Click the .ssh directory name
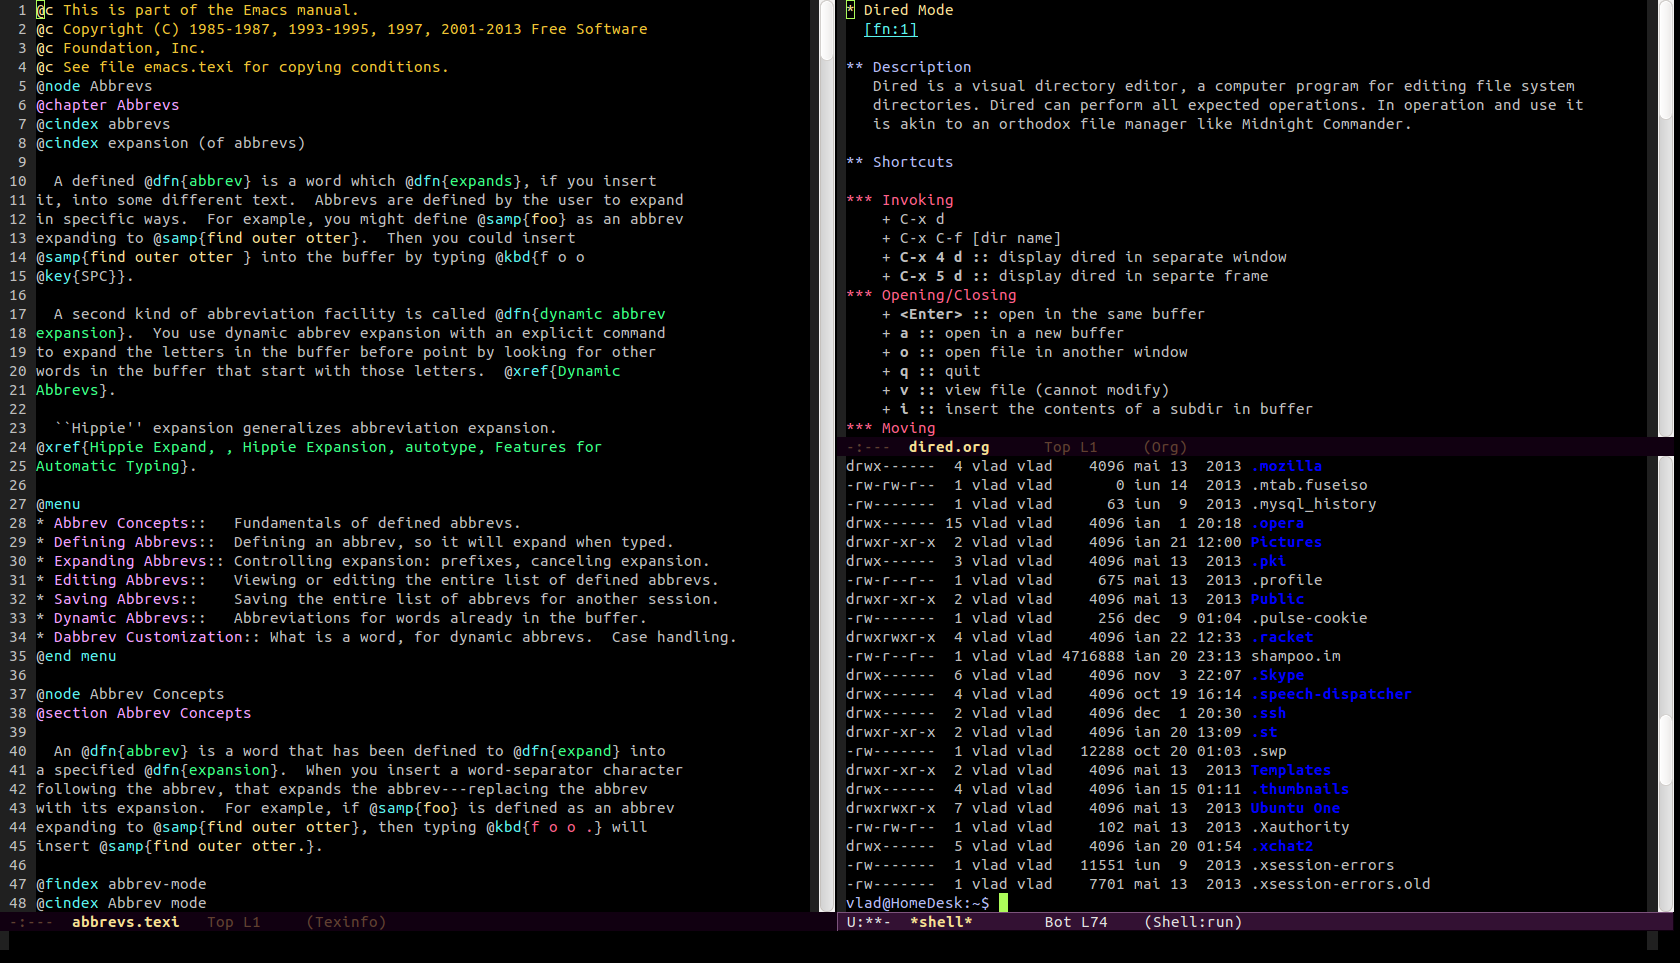The height and width of the screenshot is (963, 1680). (1269, 713)
